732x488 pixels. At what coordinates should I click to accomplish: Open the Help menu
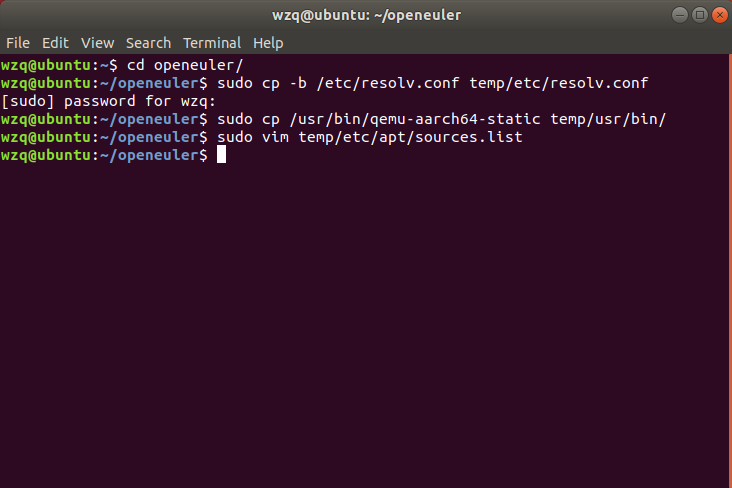click(x=268, y=43)
